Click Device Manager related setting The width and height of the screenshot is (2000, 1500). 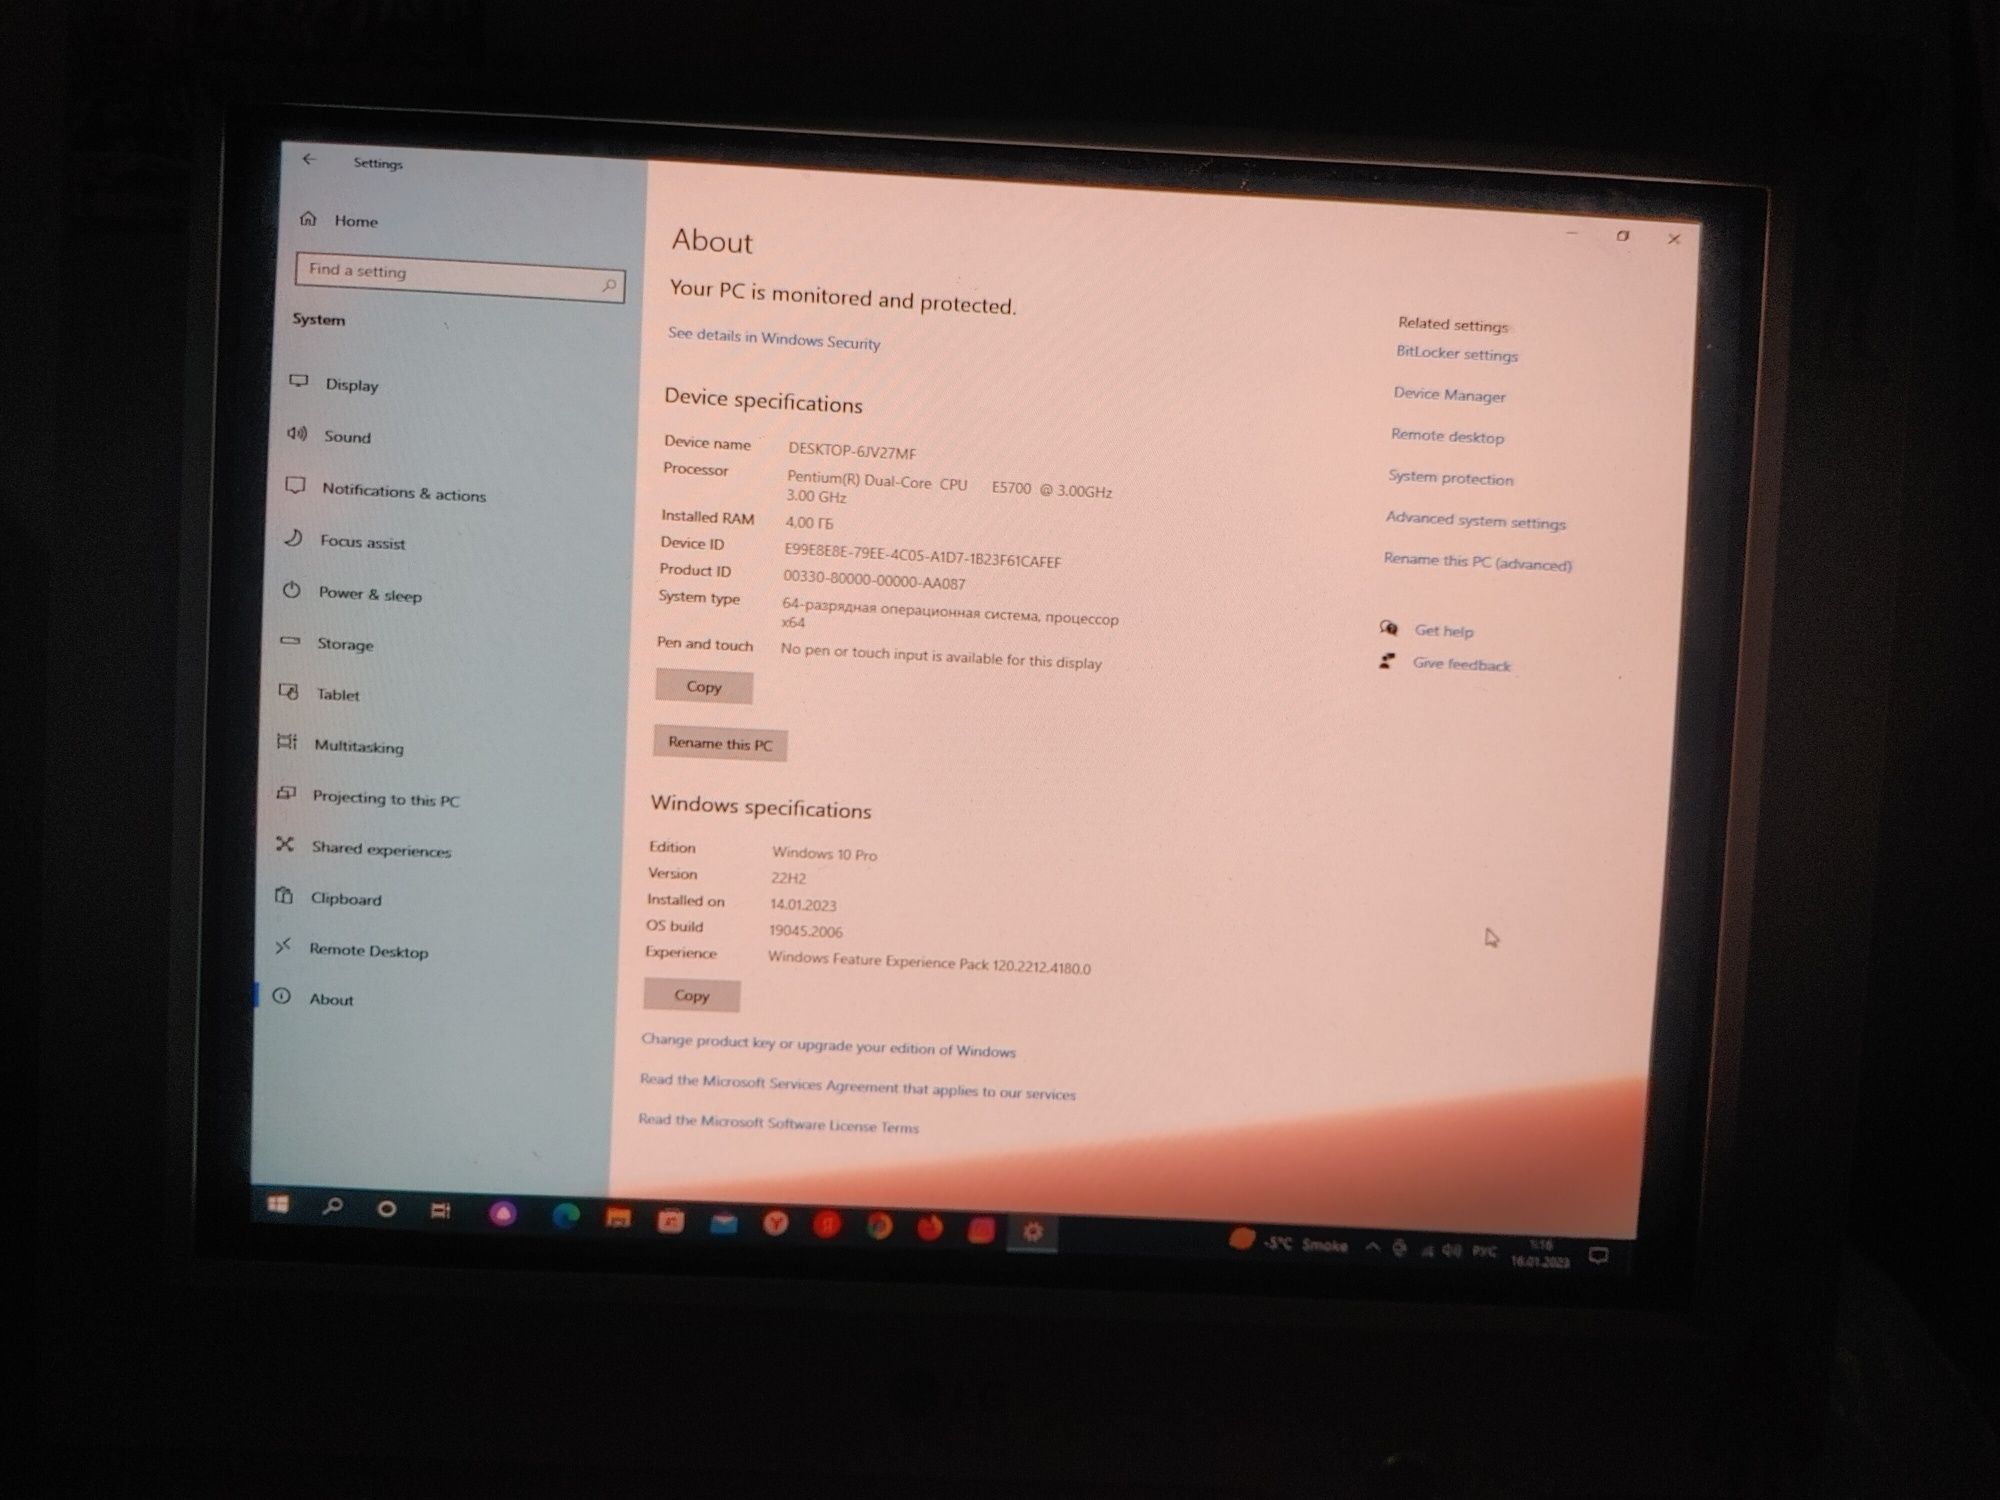click(x=1449, y=395)
